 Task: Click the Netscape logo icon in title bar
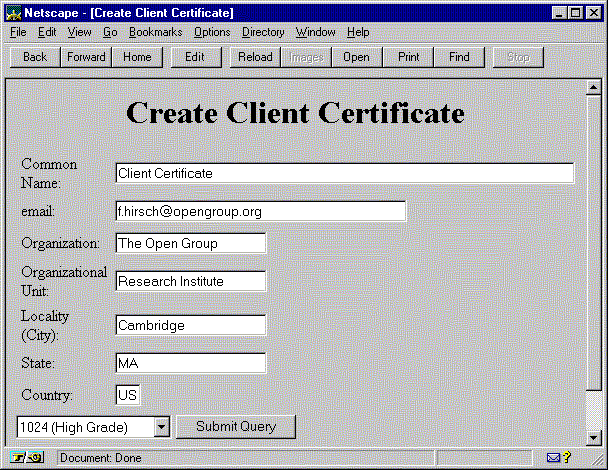pyautogui.click(x=13, y=13)
